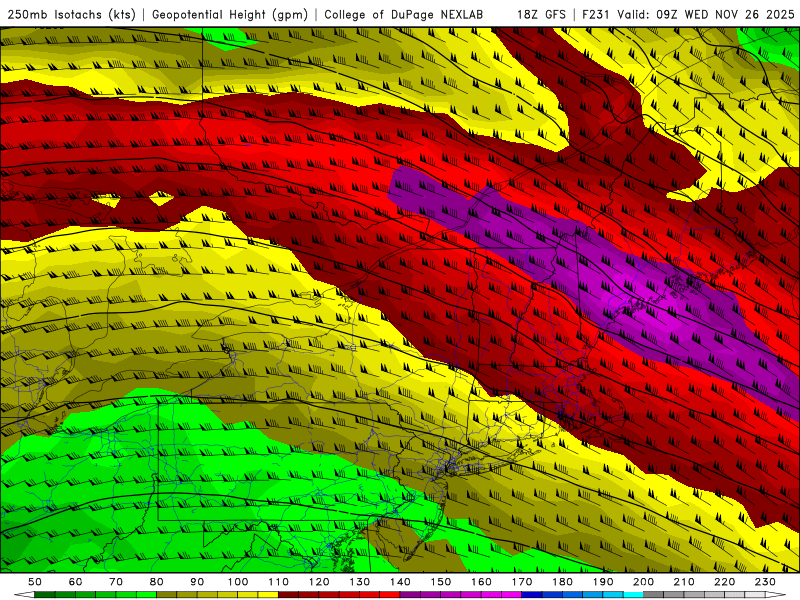Click the right arrow end of the color bar
The width and height of the screenshot is (800, 600).
[776, 594]
